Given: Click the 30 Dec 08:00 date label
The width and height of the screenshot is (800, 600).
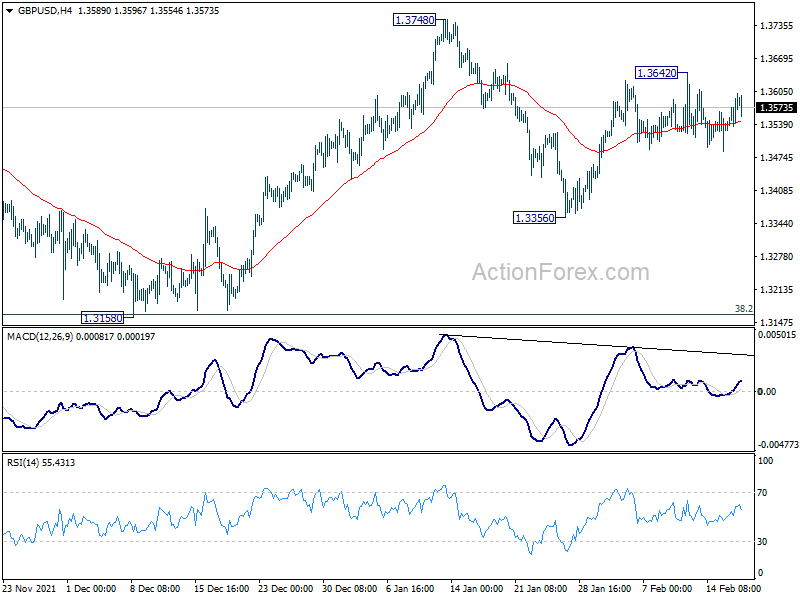Looking at the screenshot, I should [349, 588].
